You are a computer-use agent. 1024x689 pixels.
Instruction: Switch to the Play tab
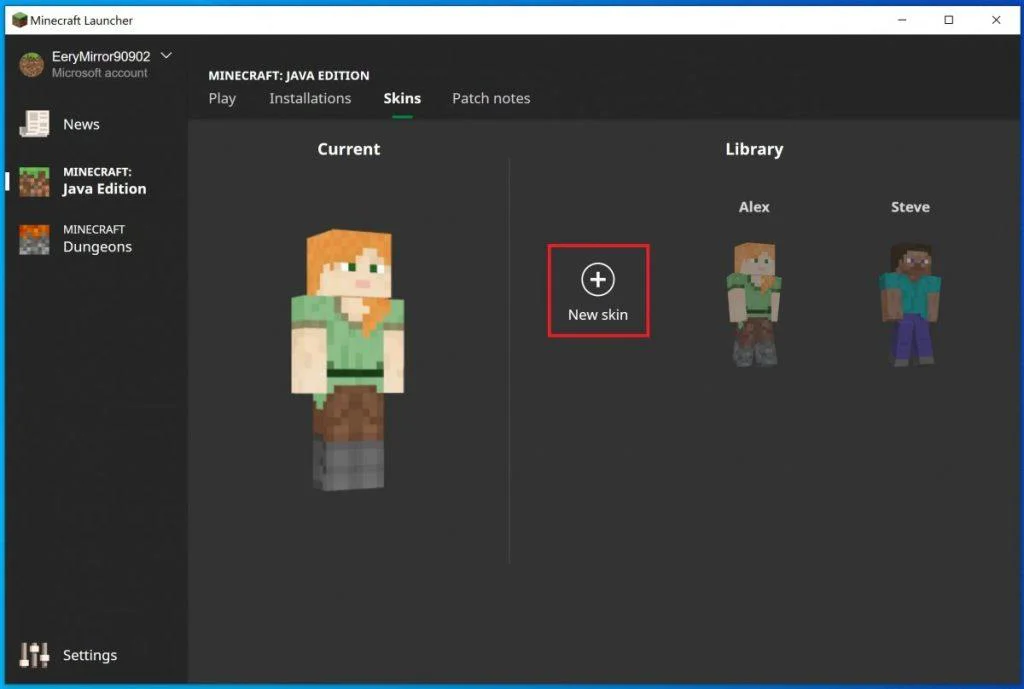coord(222,98)
